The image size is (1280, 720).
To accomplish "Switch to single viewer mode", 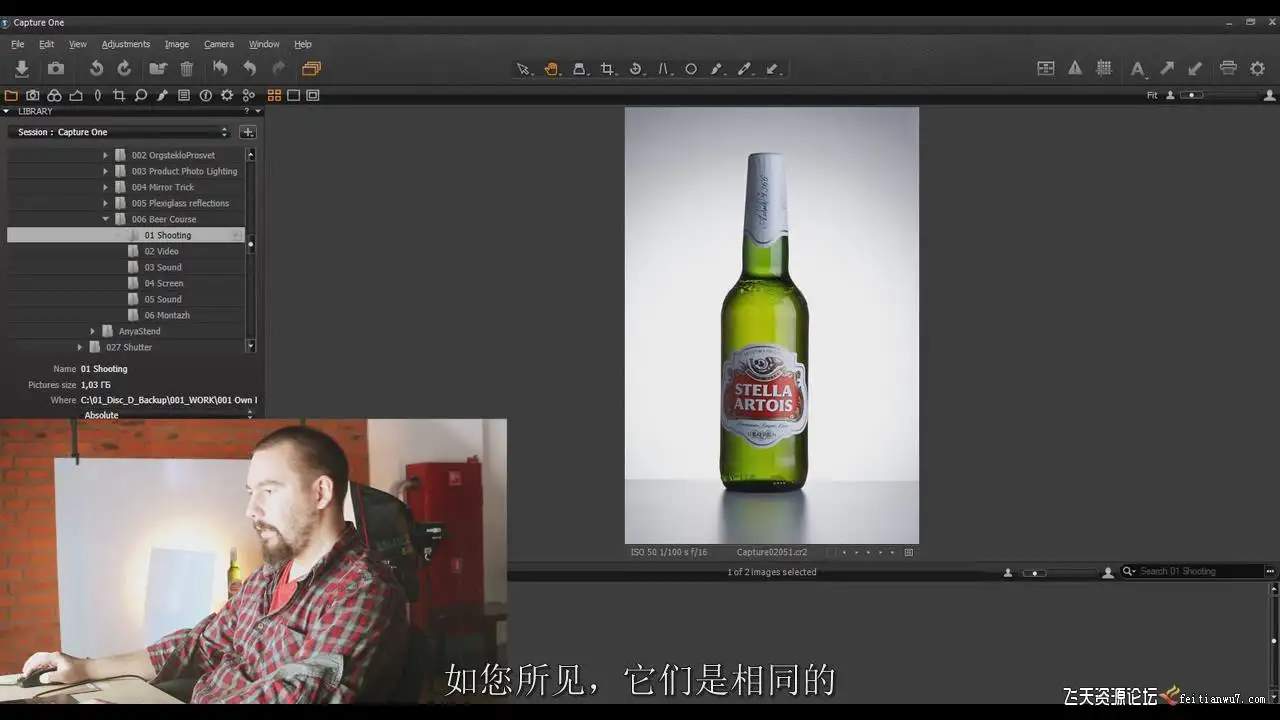I will [x=293, y=95].
